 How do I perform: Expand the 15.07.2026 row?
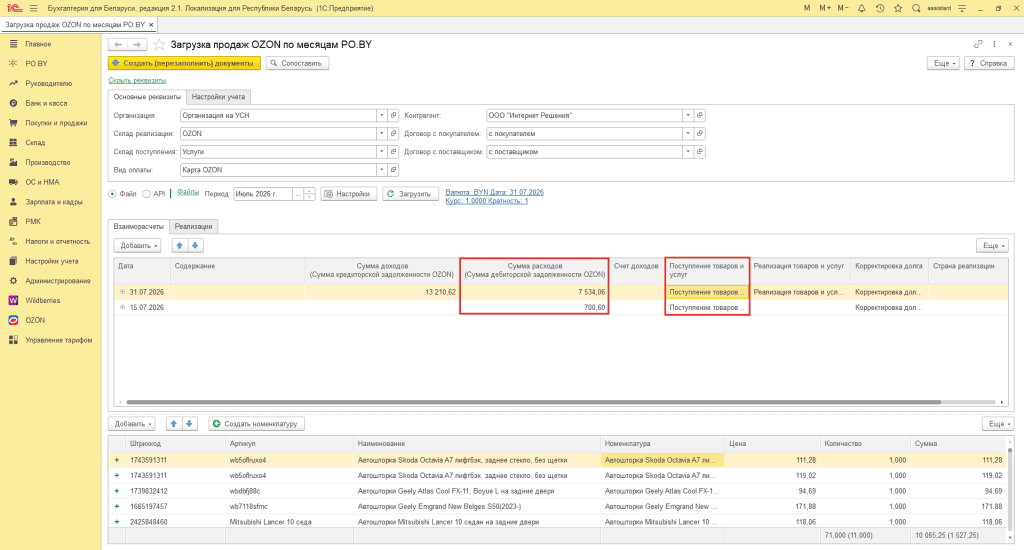click(x=122, y=307)
